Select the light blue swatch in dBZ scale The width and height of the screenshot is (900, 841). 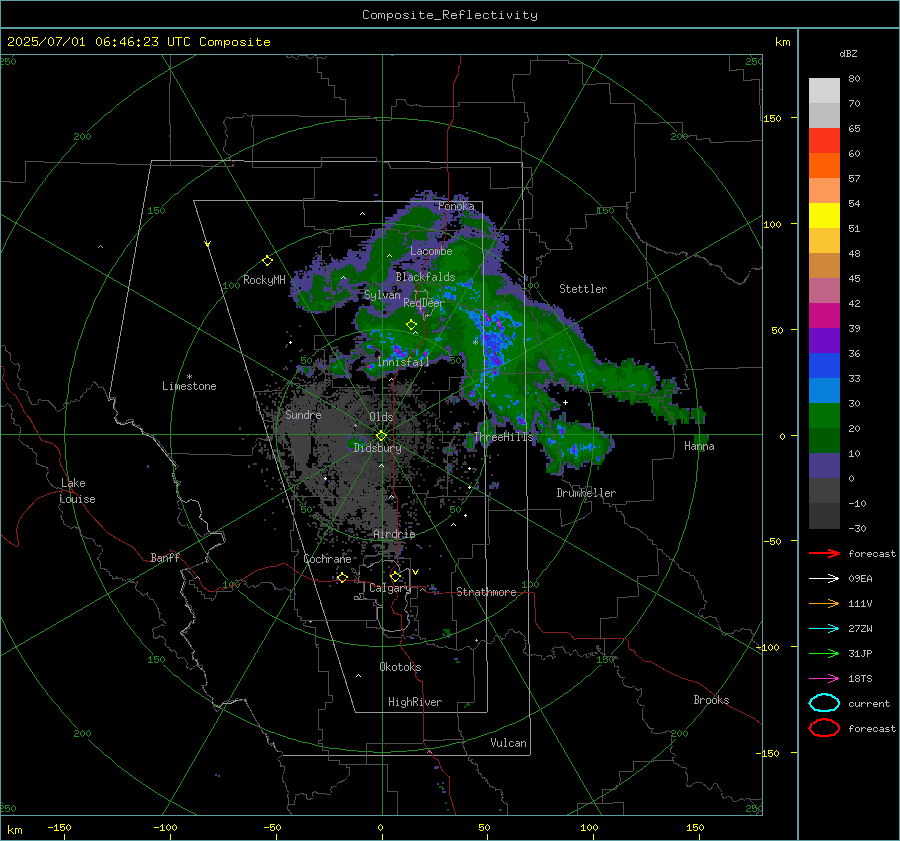[824, 390]
